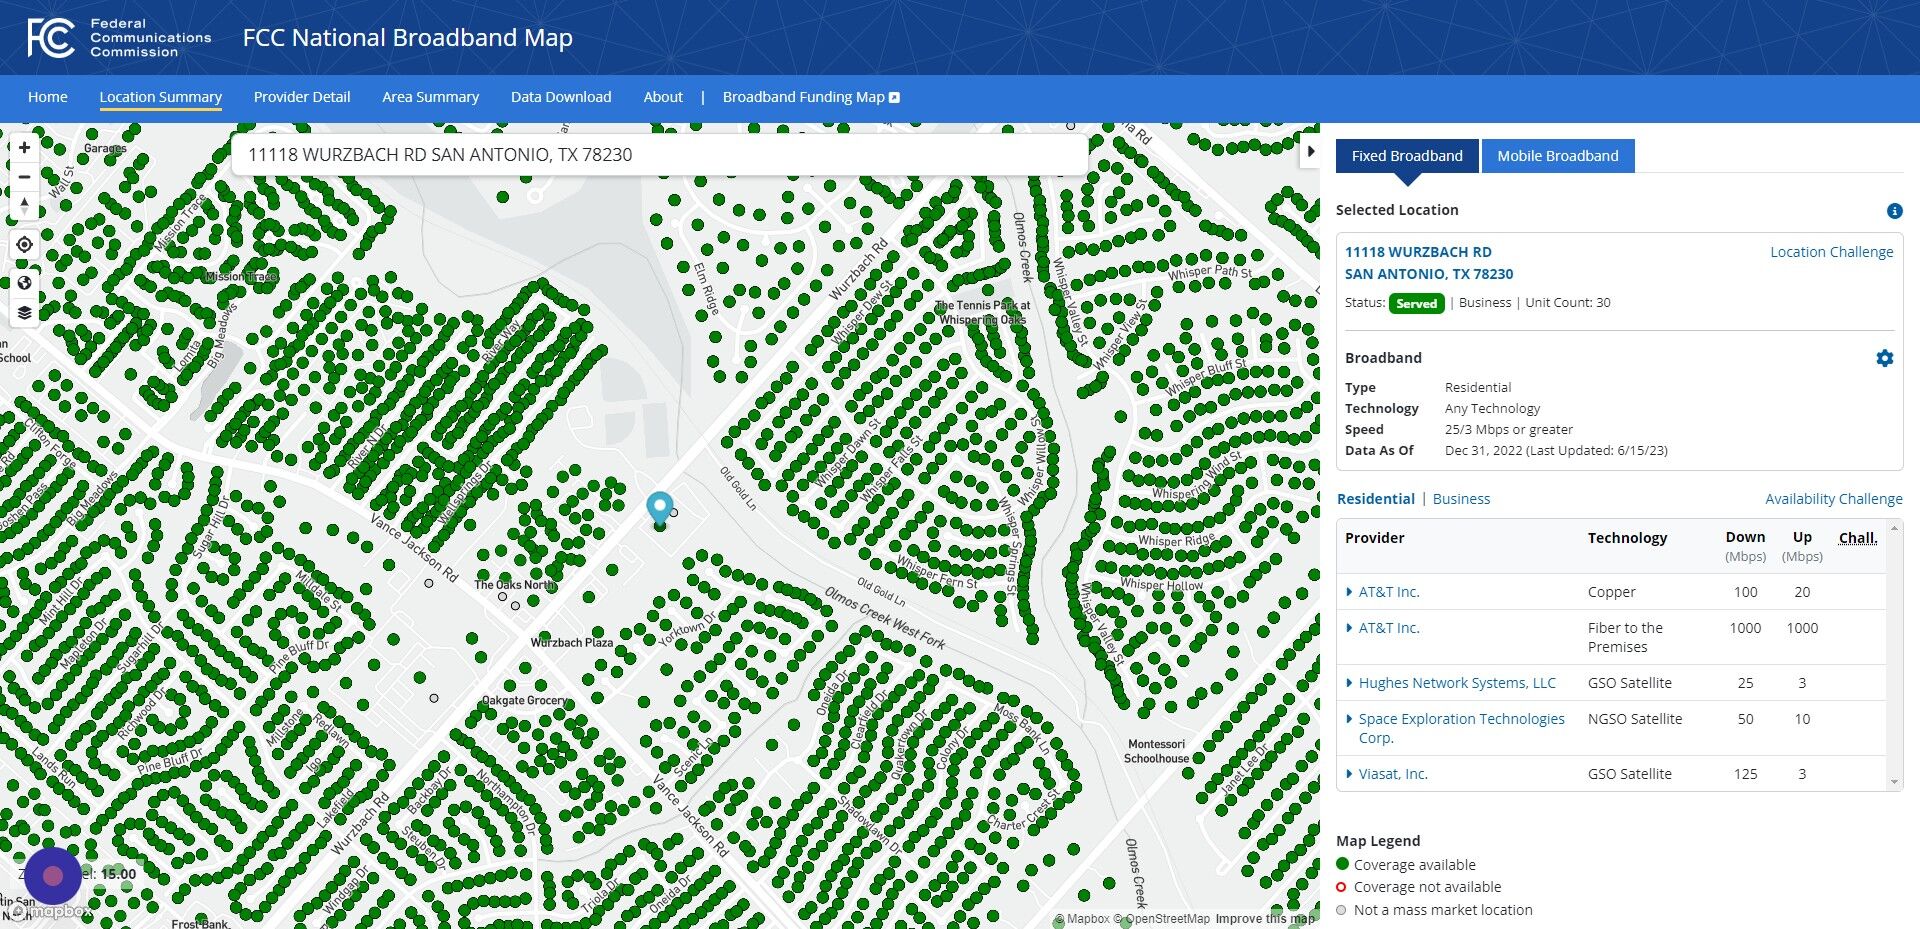Open the globe basemap view control
The height and width of the screenshot is (929, 1920).
tap(24, 283)
